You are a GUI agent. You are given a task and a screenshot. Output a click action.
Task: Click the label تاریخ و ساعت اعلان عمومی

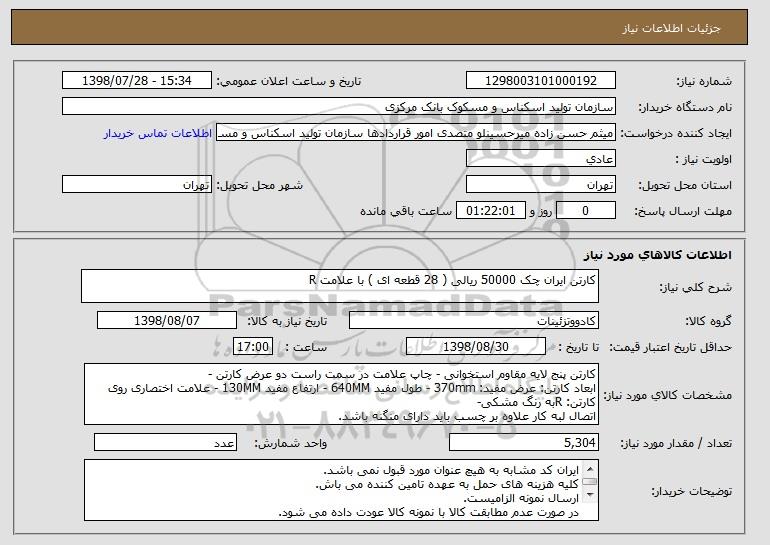[x=289, y=82]
